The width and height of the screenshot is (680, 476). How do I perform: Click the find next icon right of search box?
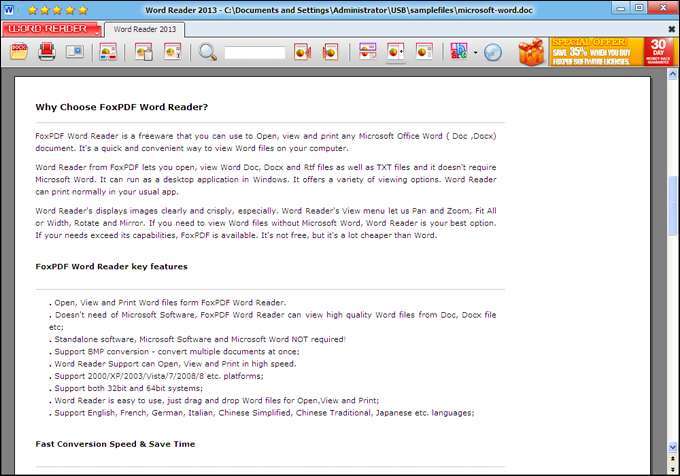click(x=302, y=52)
